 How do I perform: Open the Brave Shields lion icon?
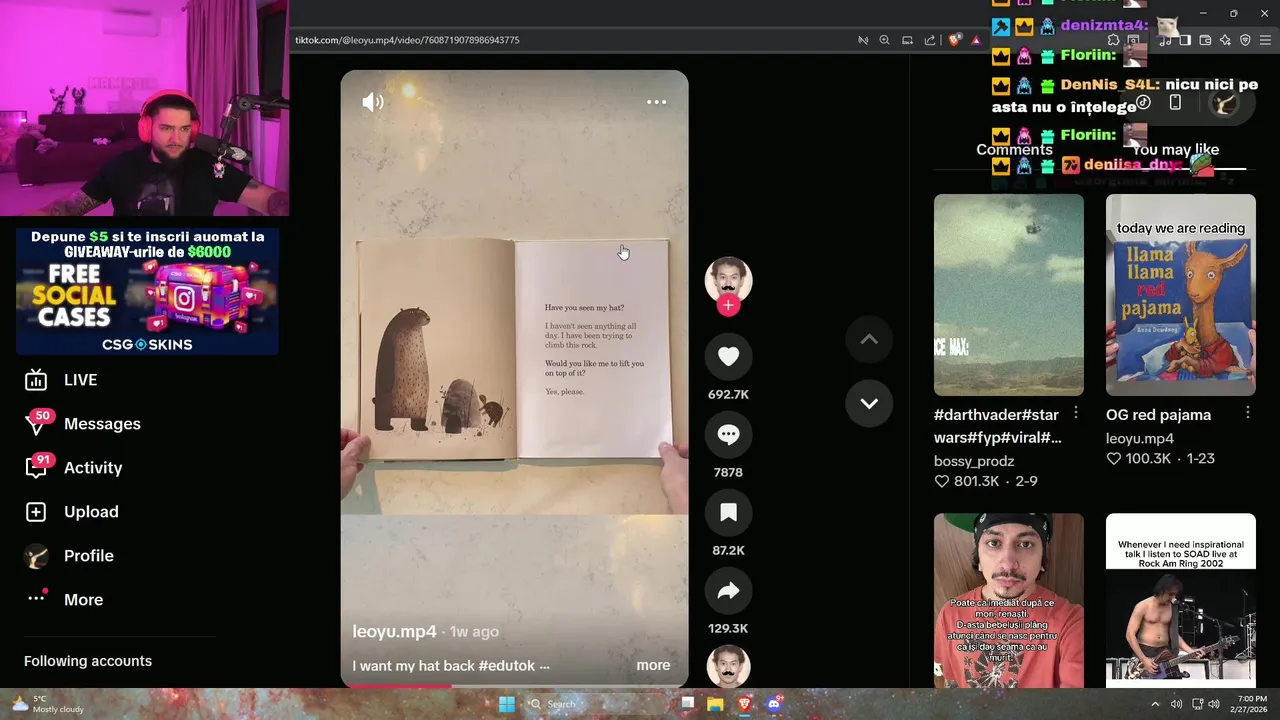955,40
